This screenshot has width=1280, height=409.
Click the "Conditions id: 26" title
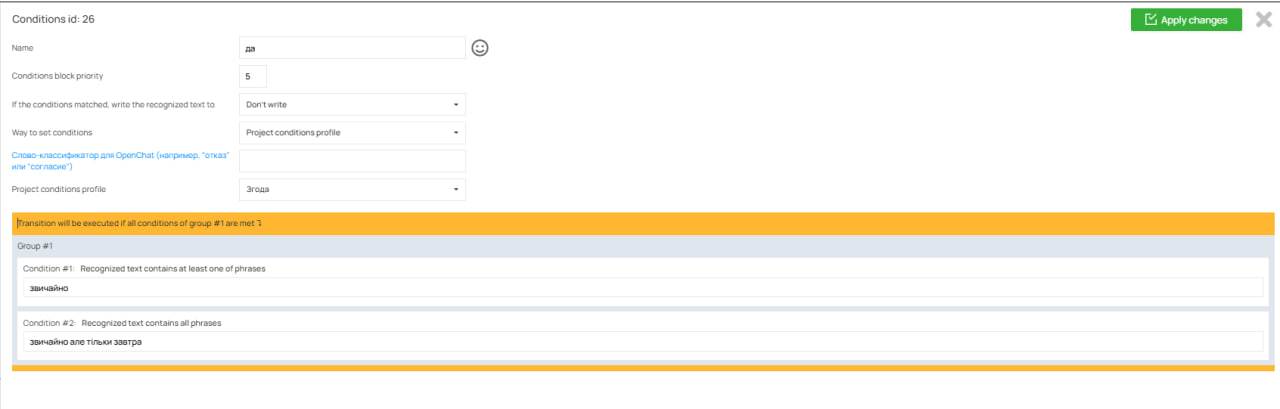coord(54,19)
